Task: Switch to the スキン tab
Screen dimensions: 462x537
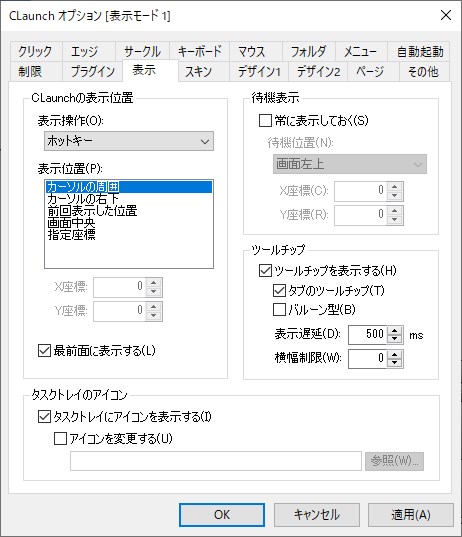Action: (199, 72)
